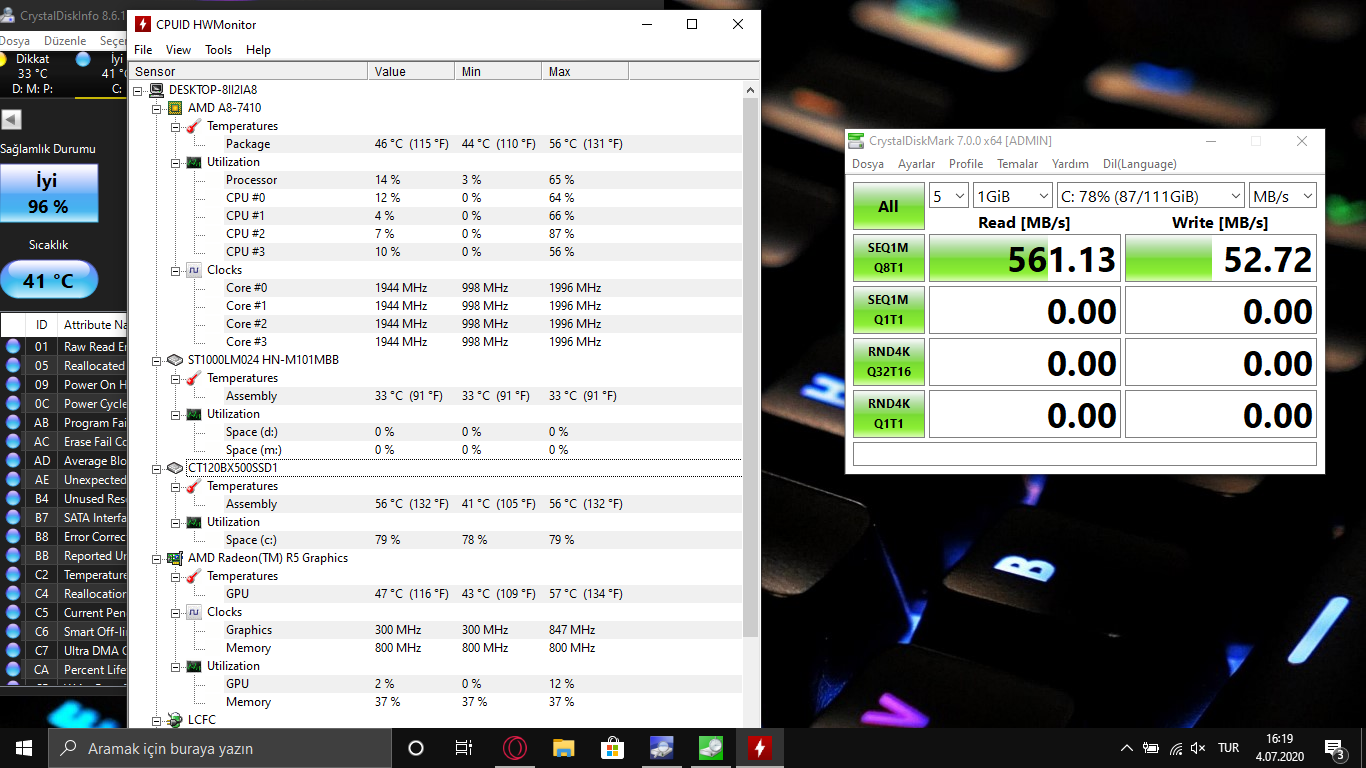This screenshot has height=768, width=1366.
Task: Run the SEQ1M Q8T1 test
Action: point(888,259)
